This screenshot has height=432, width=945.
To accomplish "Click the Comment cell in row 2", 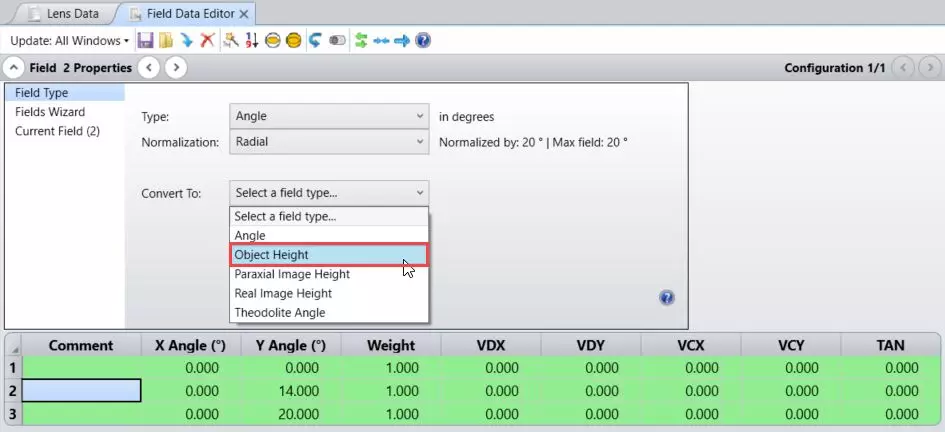I will point(81,391).
